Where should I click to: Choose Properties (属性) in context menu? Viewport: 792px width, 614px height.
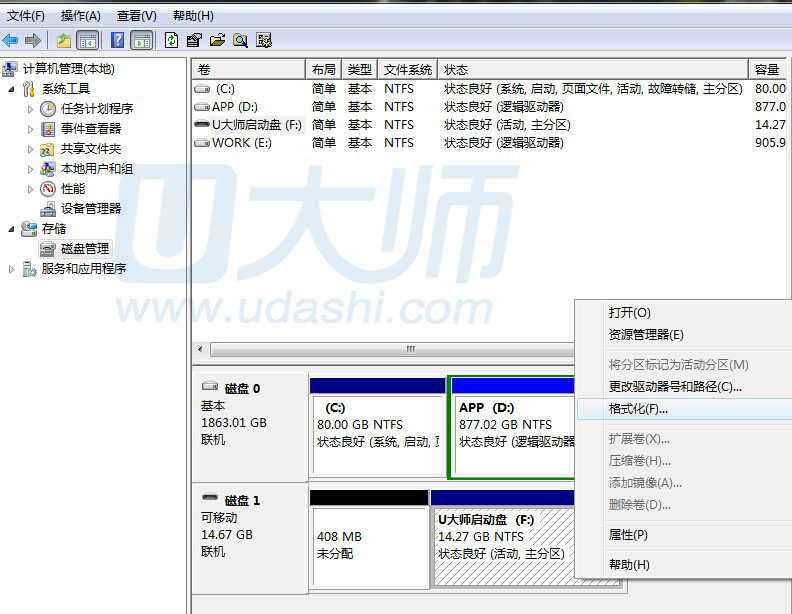pos(683,535)
